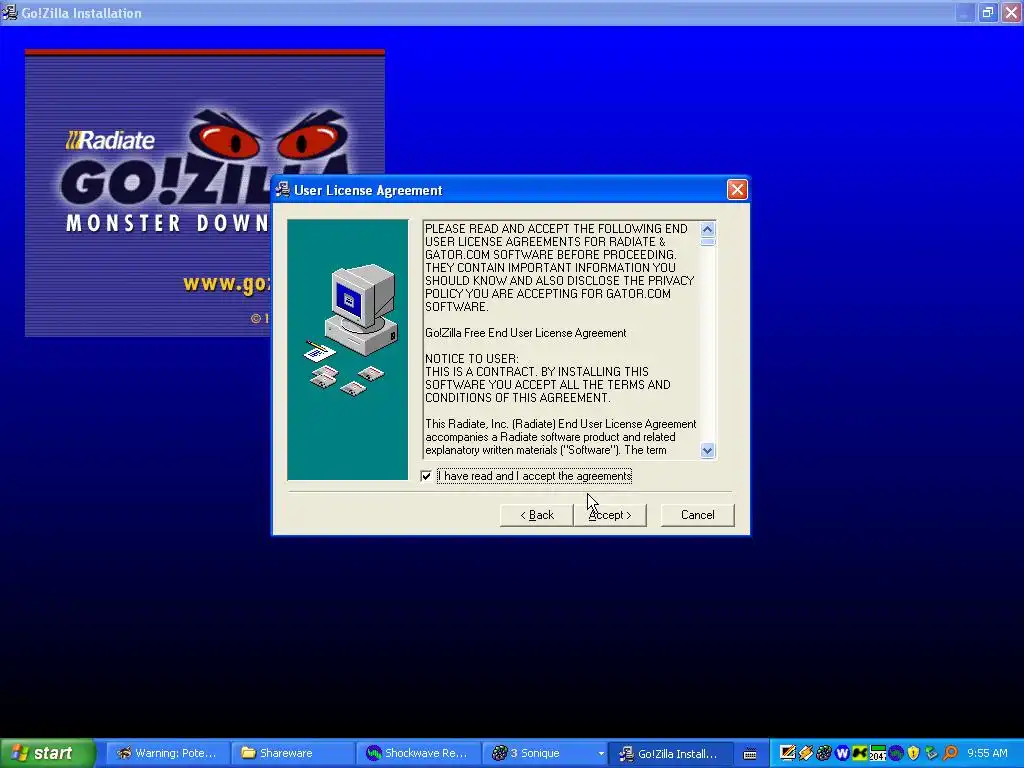Click the 'NOTICE TO USER:' line in the license
The width and height of the screenshot is (1024, 768).
pos(472,359)
